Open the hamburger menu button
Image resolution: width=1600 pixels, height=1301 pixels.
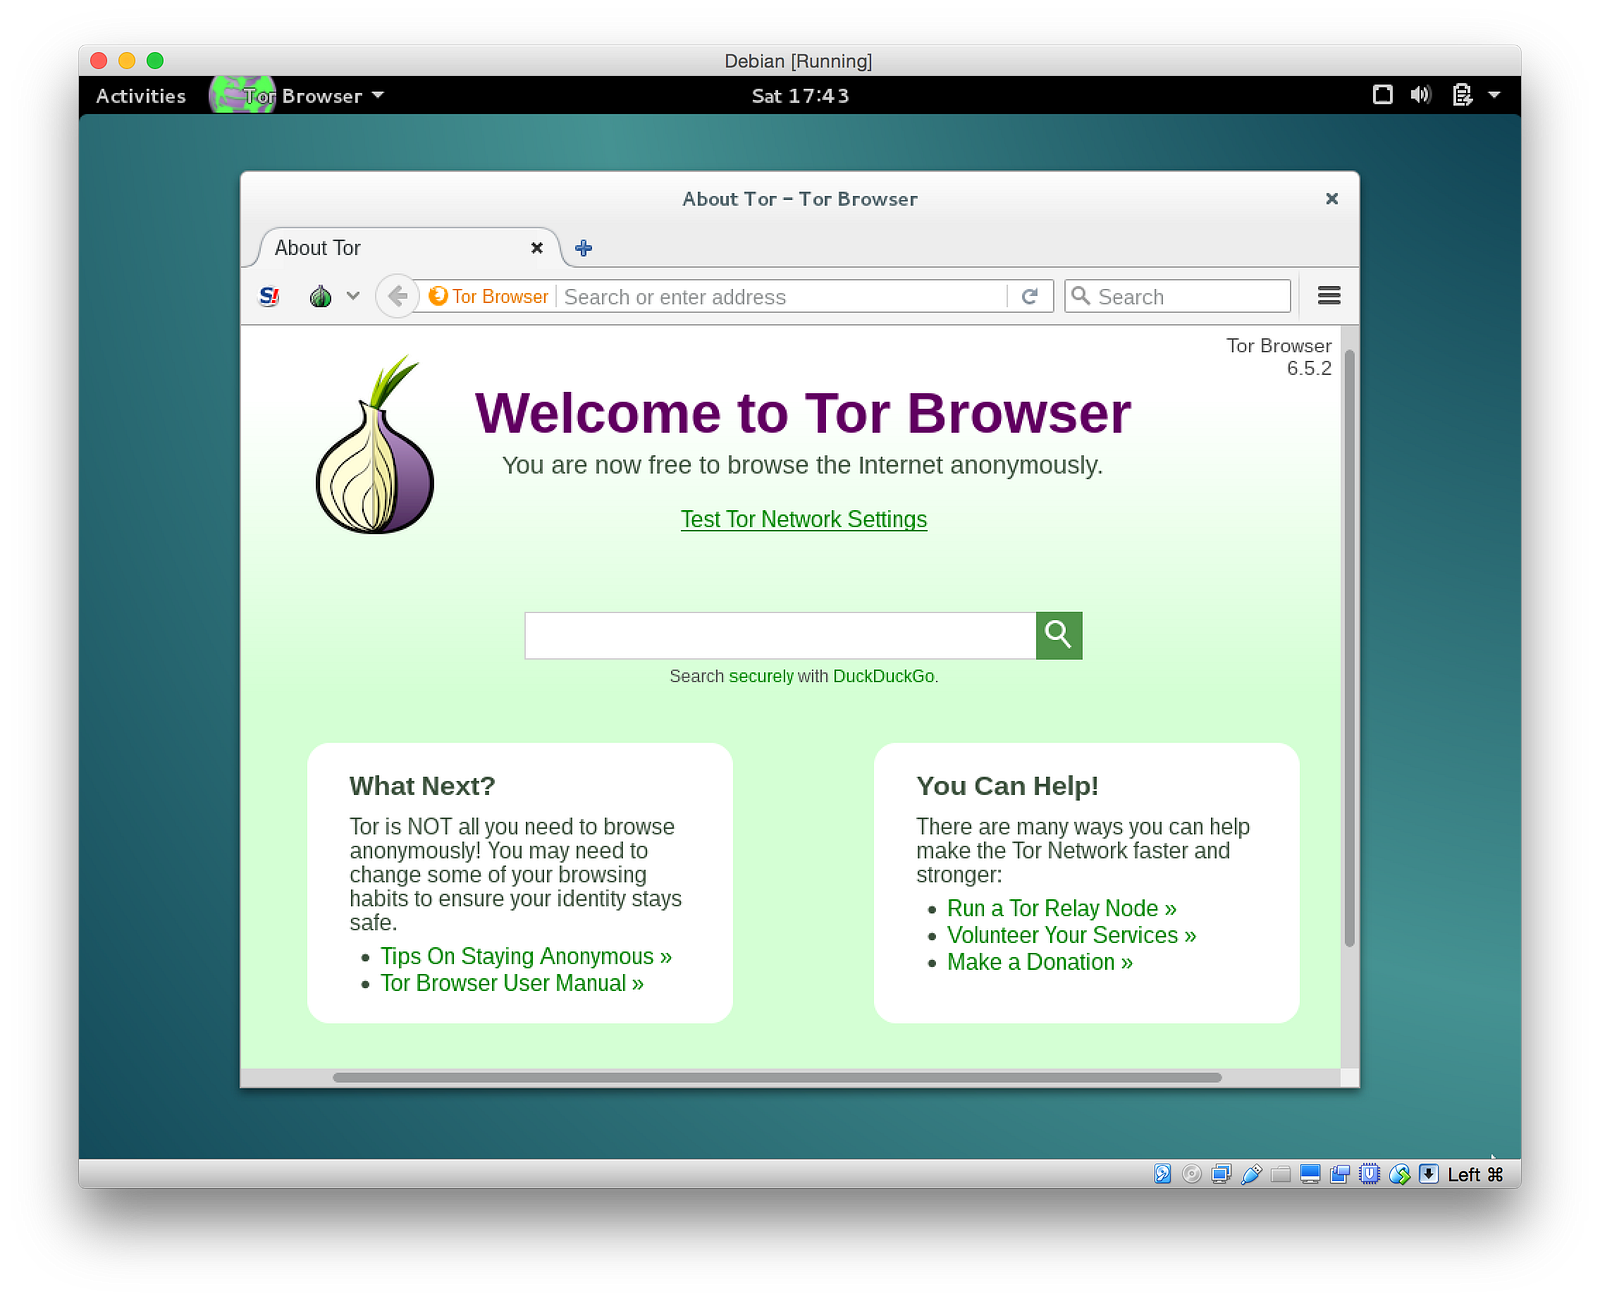[1329, 295]
